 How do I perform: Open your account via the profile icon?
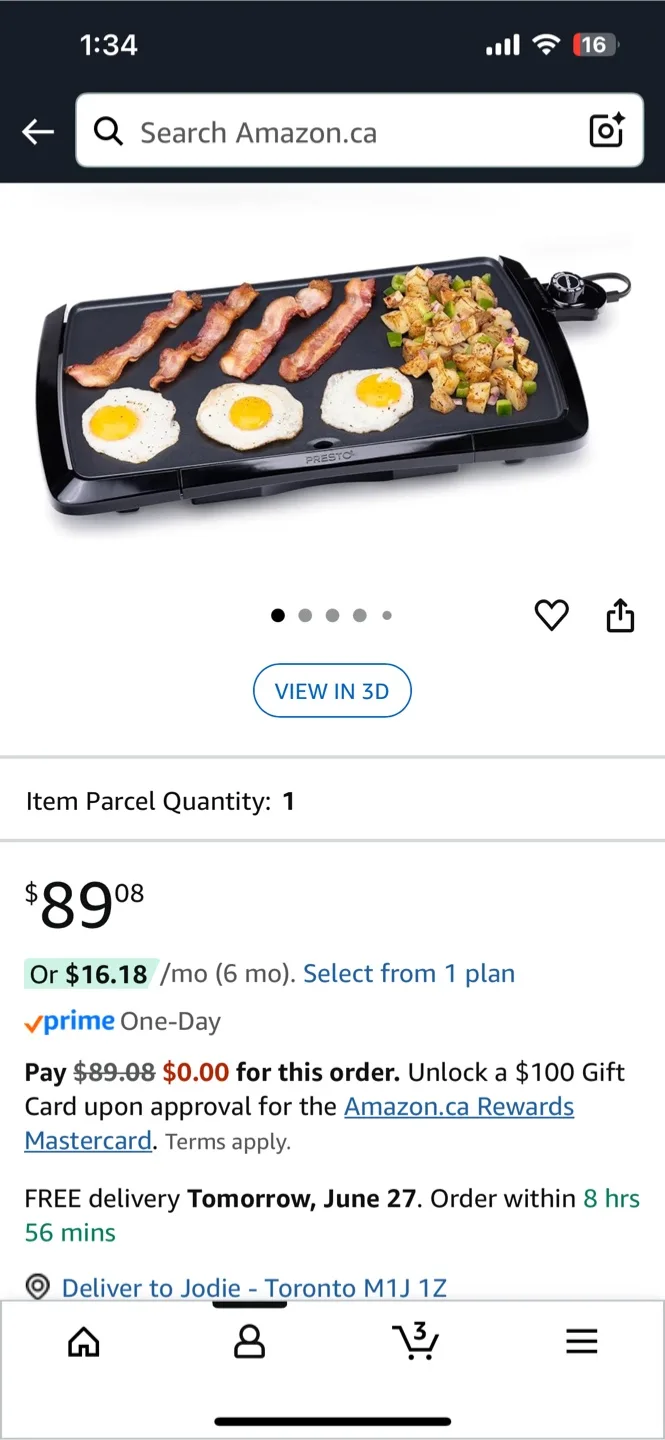click(x=249, y=1342)
